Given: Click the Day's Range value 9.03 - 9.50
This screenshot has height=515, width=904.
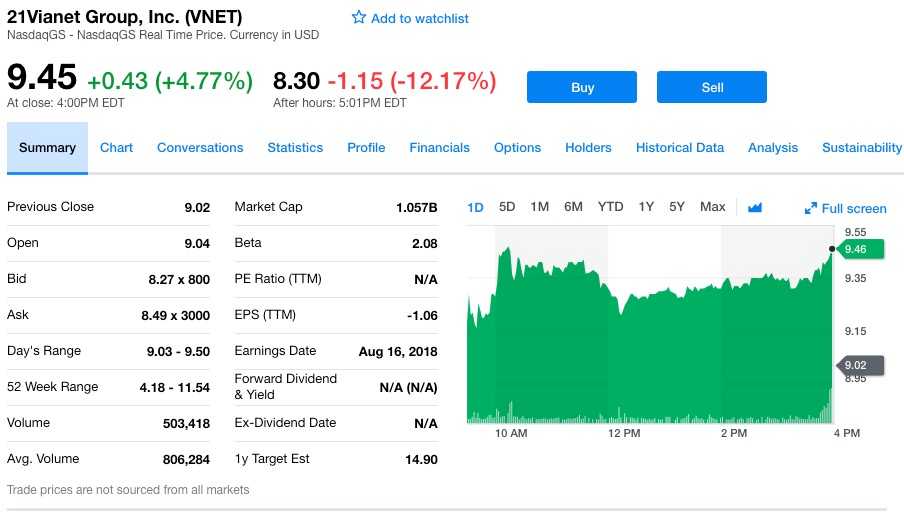Looking at the screenshot, I should [x=178, y=351].
